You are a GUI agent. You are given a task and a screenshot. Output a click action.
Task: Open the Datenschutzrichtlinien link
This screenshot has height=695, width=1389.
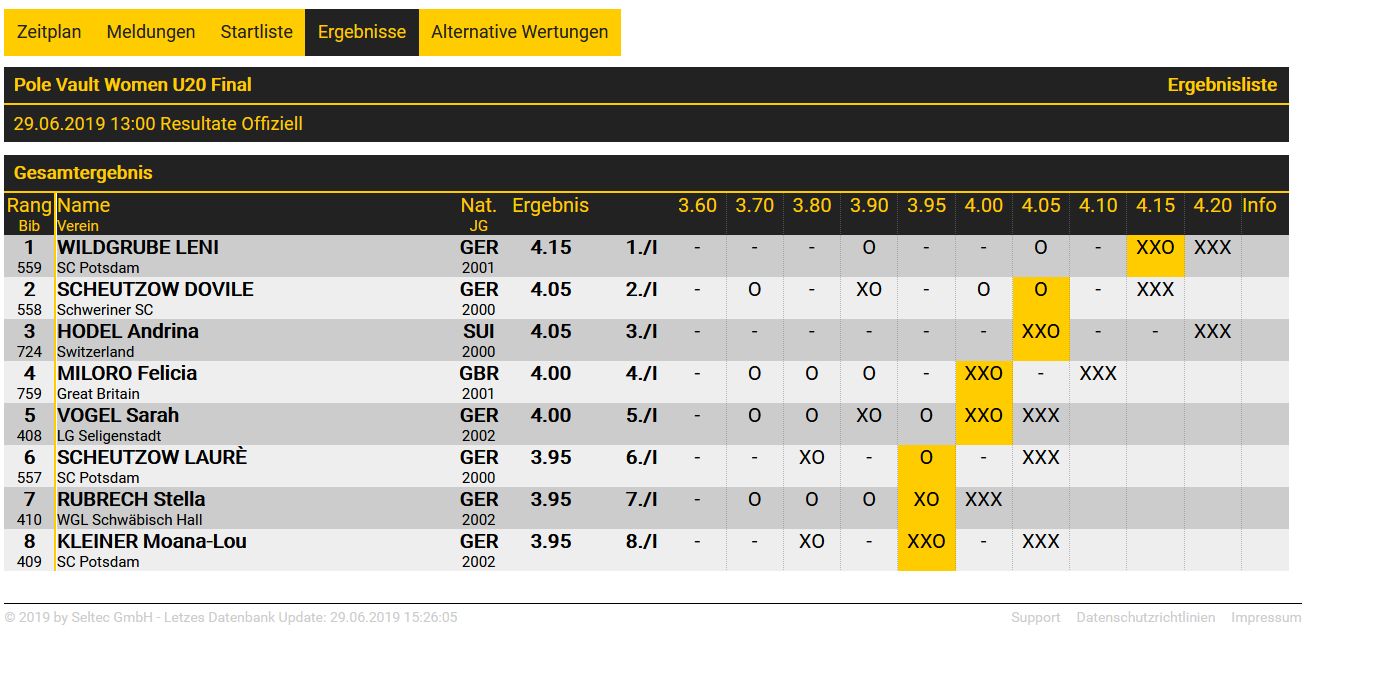pos(1145,618)
